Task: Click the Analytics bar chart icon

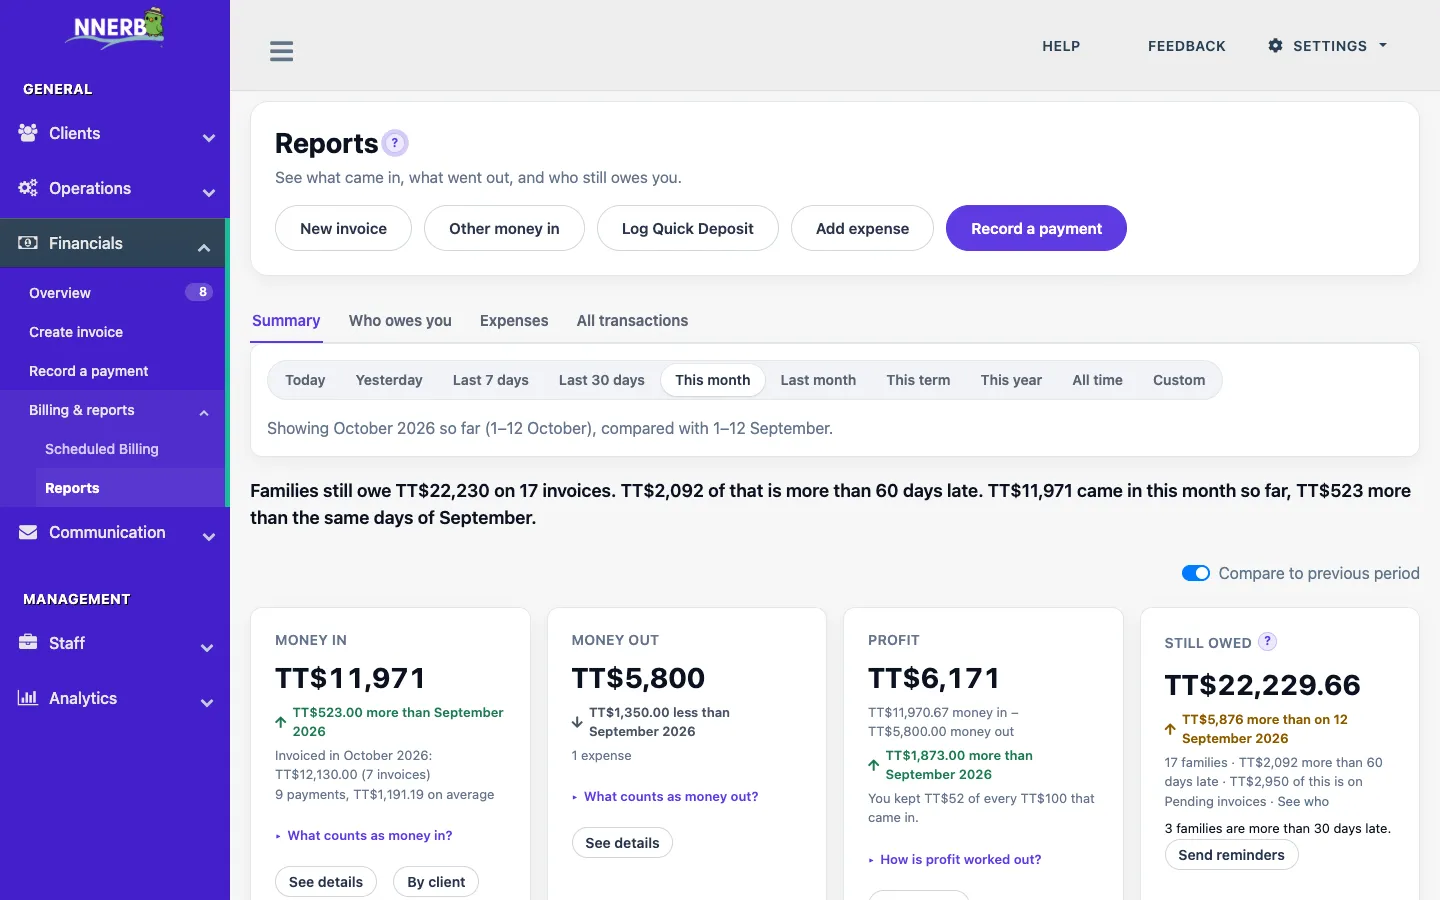Action: coord(28,698)
